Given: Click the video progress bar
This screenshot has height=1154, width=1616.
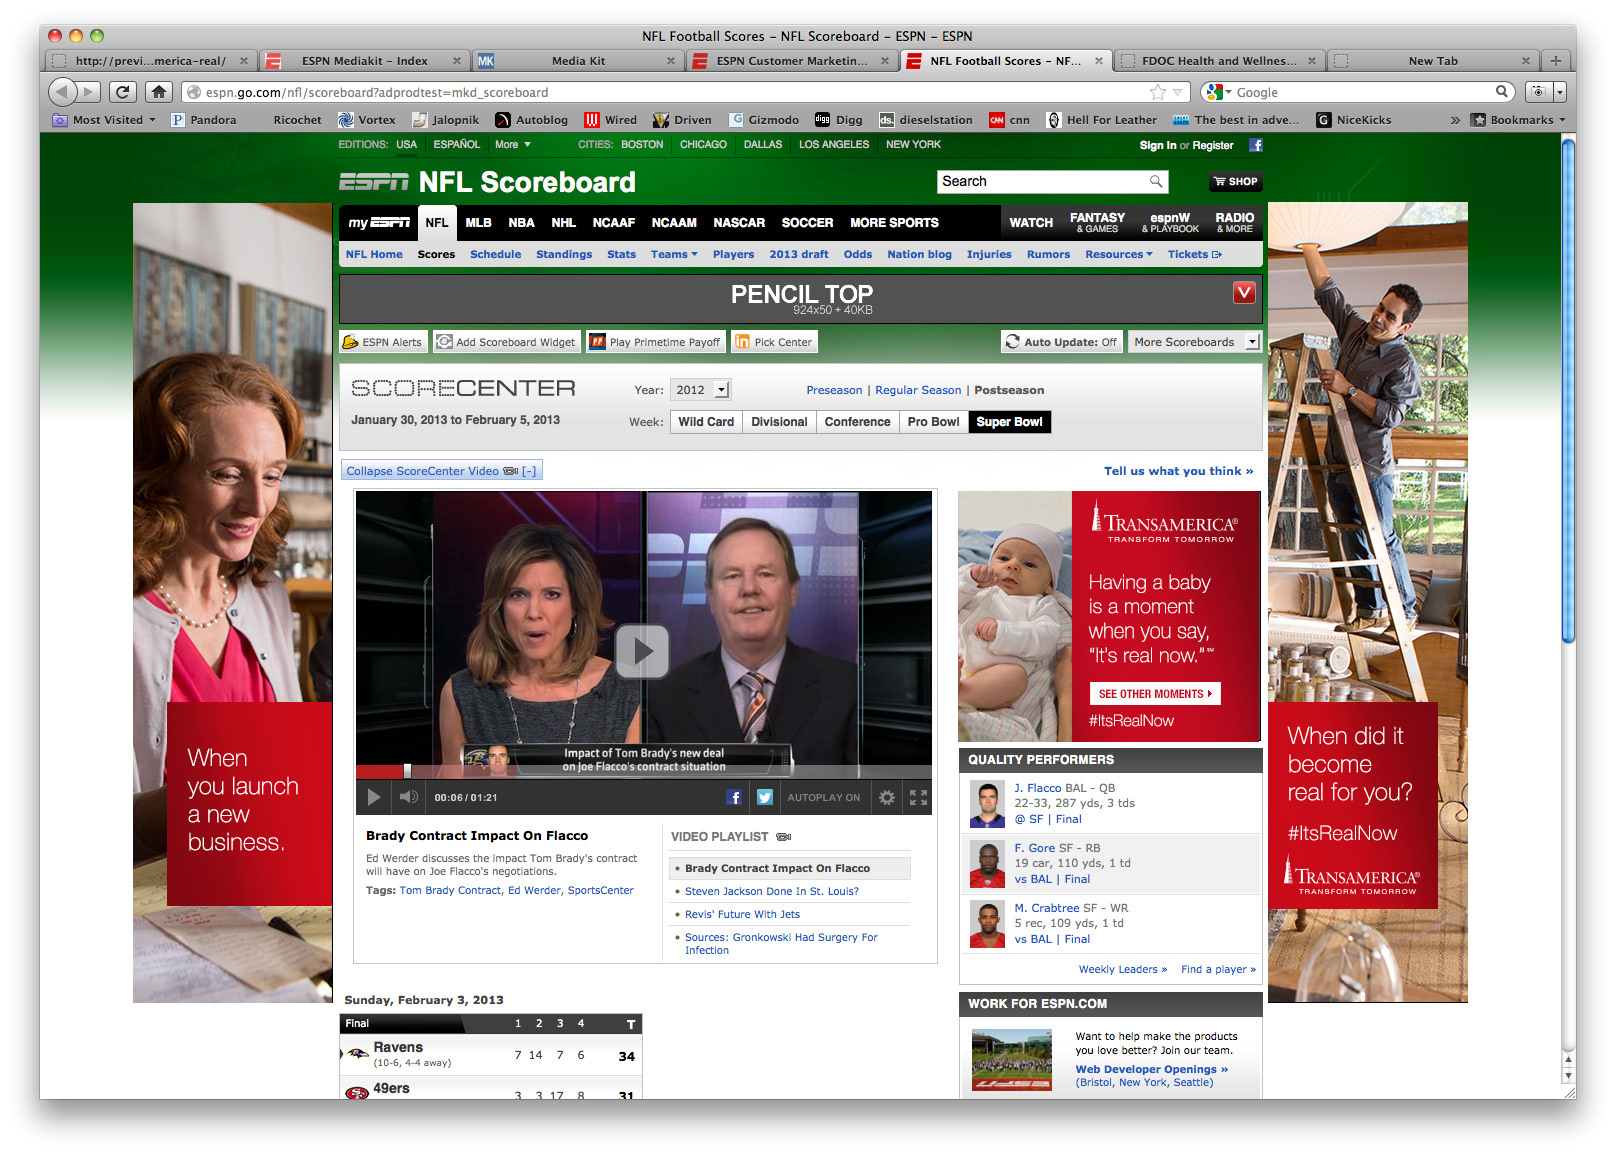Looking at the screenshot, I should (643, 771).
